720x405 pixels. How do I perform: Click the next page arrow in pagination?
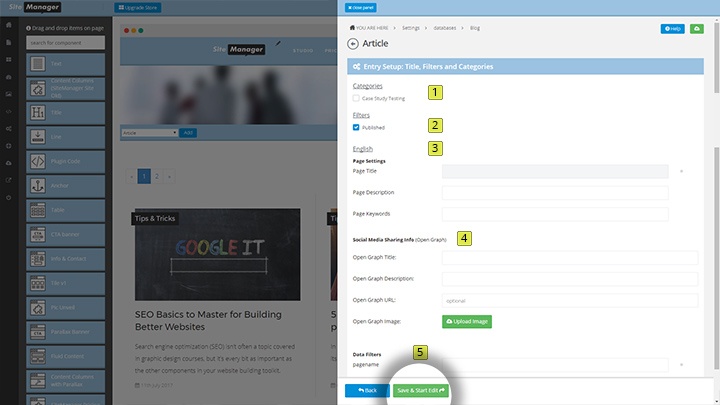point(169,176)
